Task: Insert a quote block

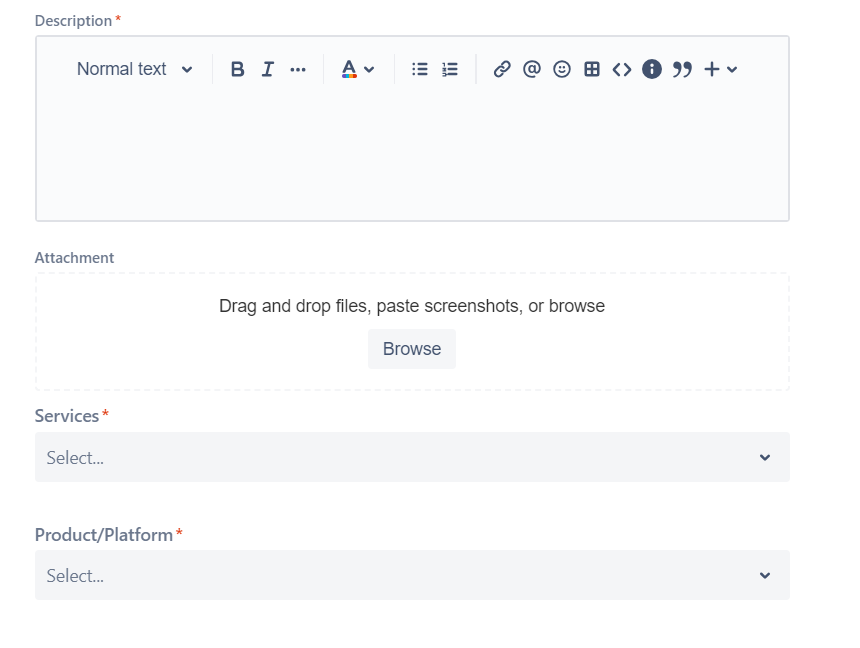Action: (x=682, y=70)
